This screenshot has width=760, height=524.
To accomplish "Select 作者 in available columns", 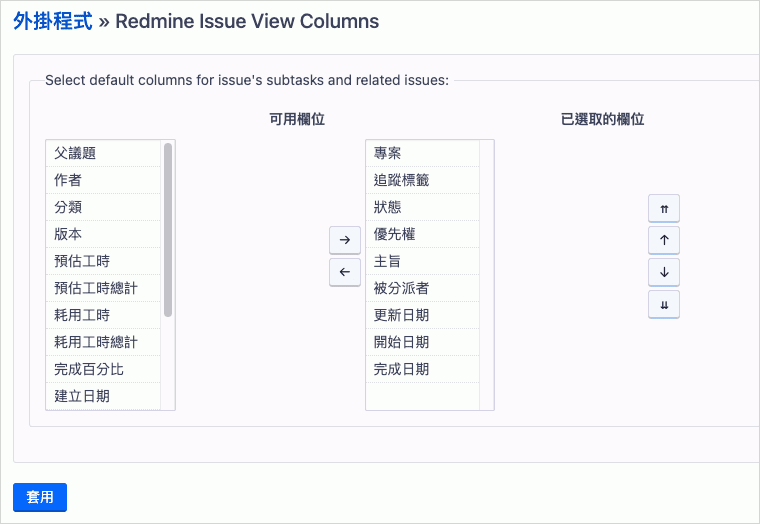I will (x=103, y=180).
